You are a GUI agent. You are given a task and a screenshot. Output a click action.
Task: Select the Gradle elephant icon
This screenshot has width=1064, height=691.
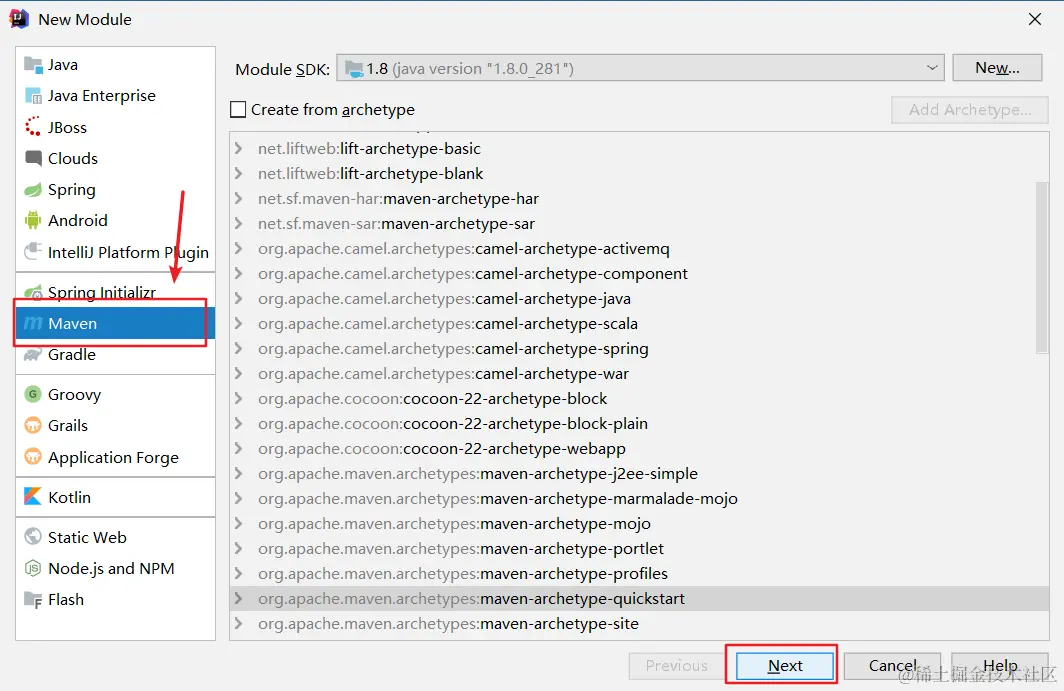click(x=33, y=354)
